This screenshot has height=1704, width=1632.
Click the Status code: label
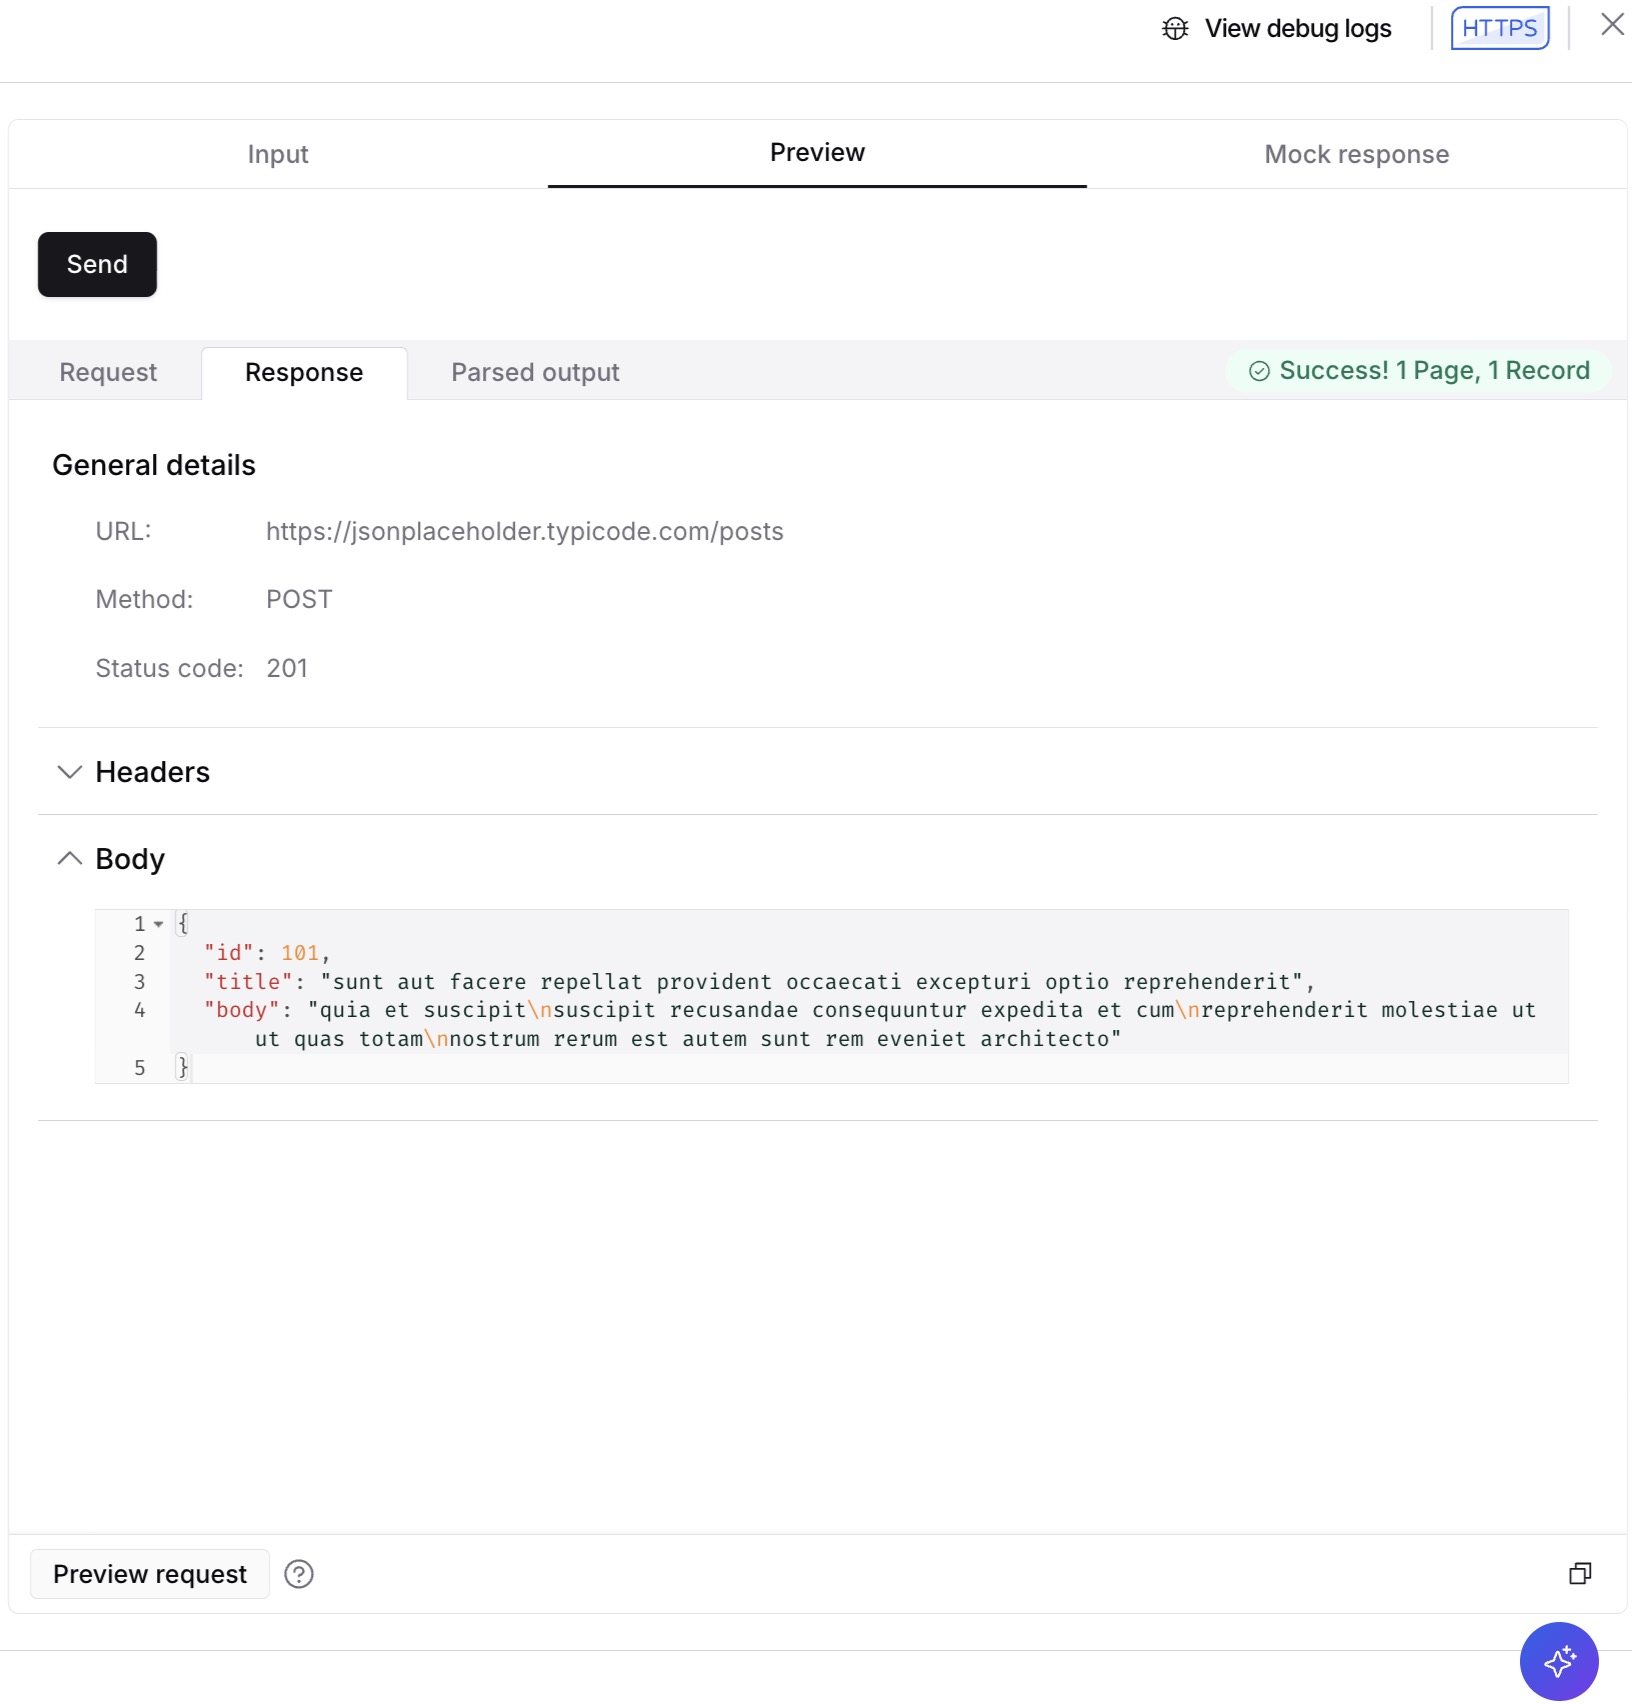169,668
